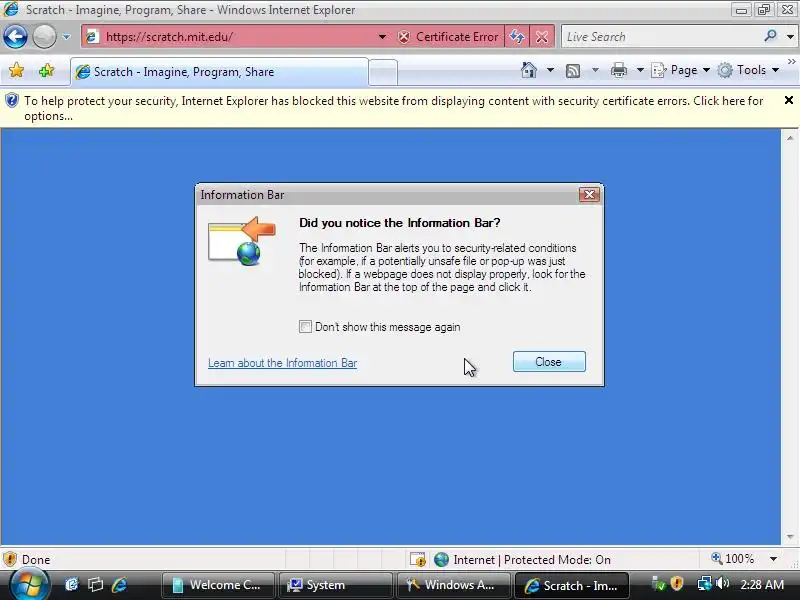Viewport: 800px width, 600px height.
Task: Switch to the System taskbar button
Action: click(335, 585)
